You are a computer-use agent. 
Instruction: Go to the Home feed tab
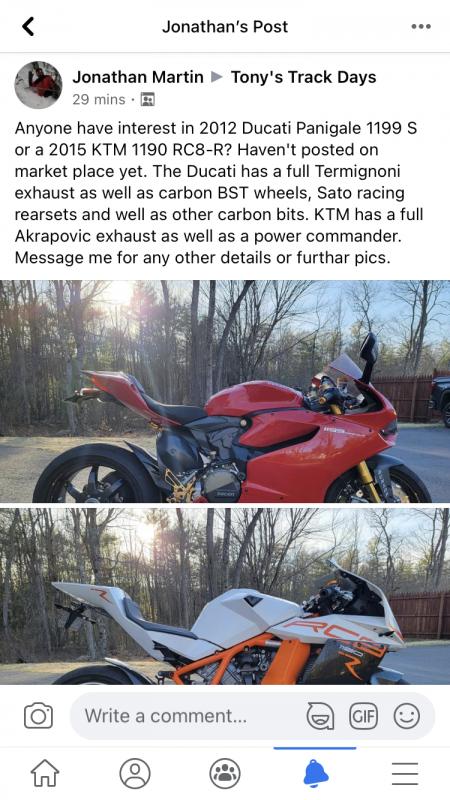(x=45, y=773)
